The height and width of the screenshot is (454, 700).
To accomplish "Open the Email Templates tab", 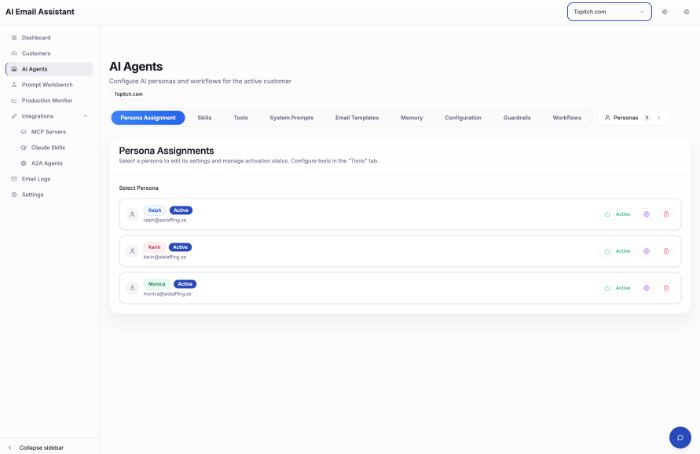I will coord(357,118).
